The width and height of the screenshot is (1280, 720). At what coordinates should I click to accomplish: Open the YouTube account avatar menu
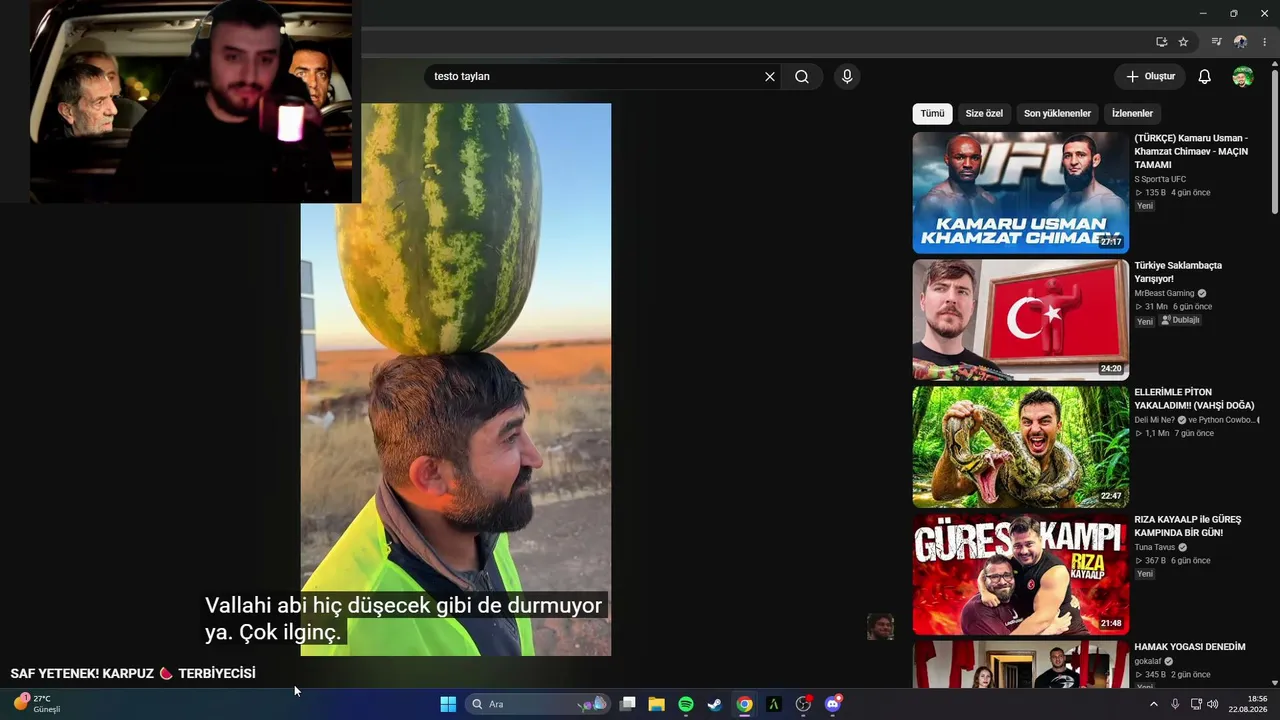coord(1243,77)
